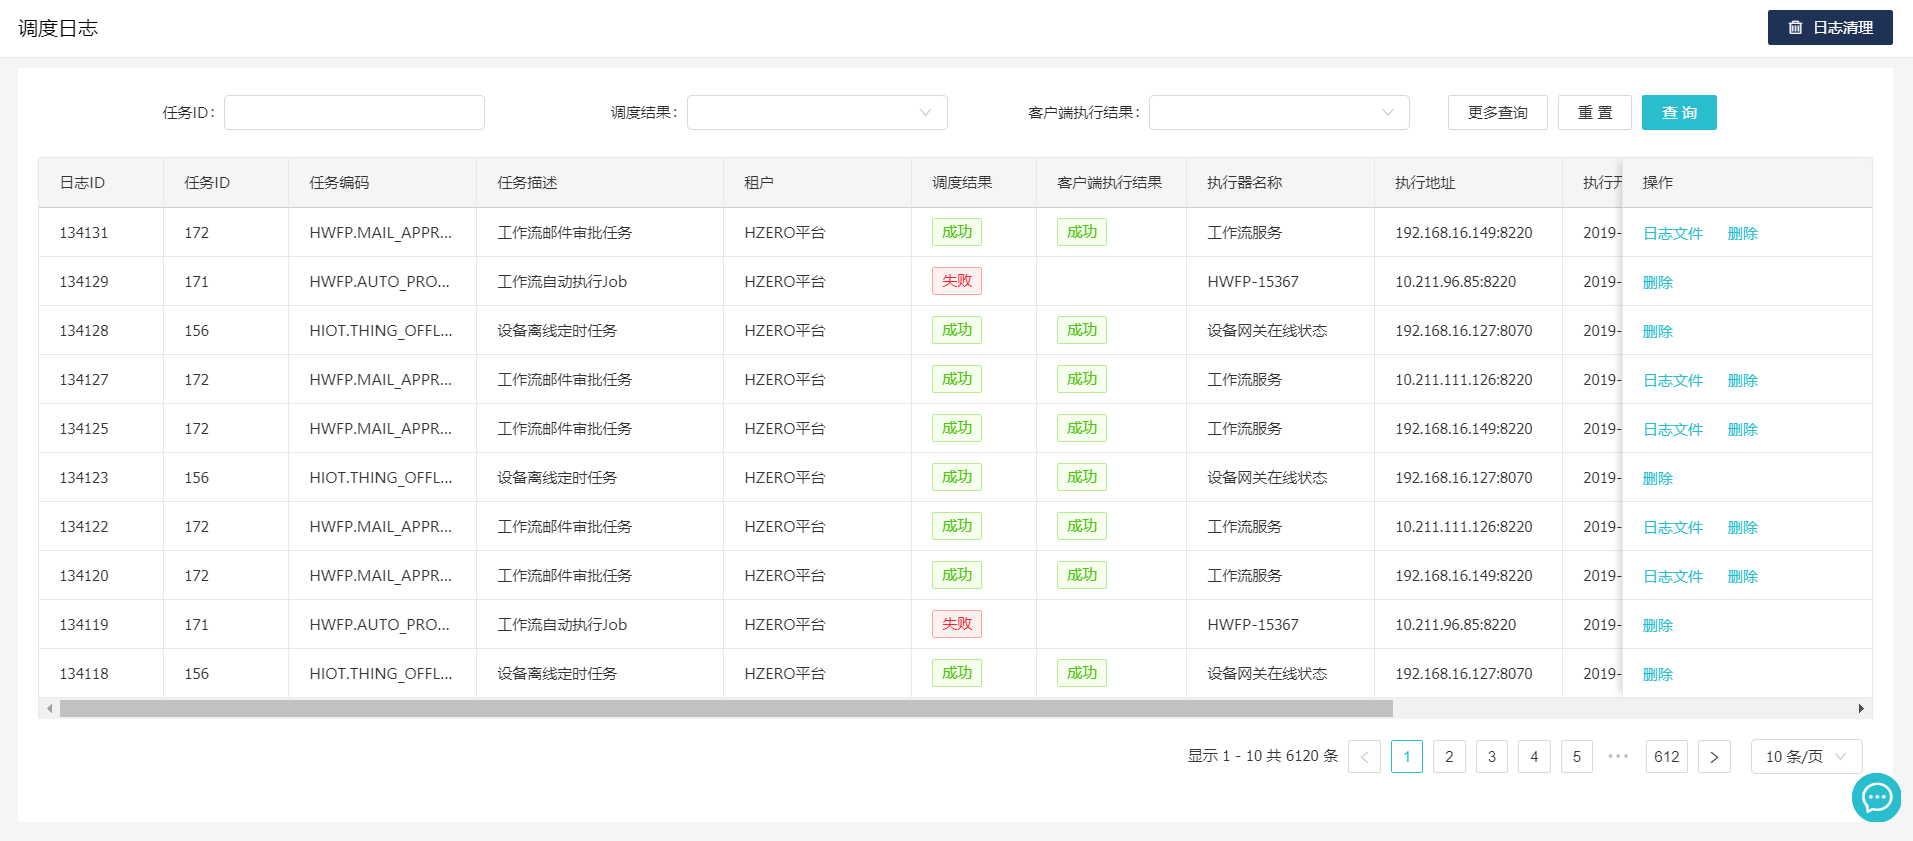
Task: Go to page 2
Action: tap(1449, 757)
